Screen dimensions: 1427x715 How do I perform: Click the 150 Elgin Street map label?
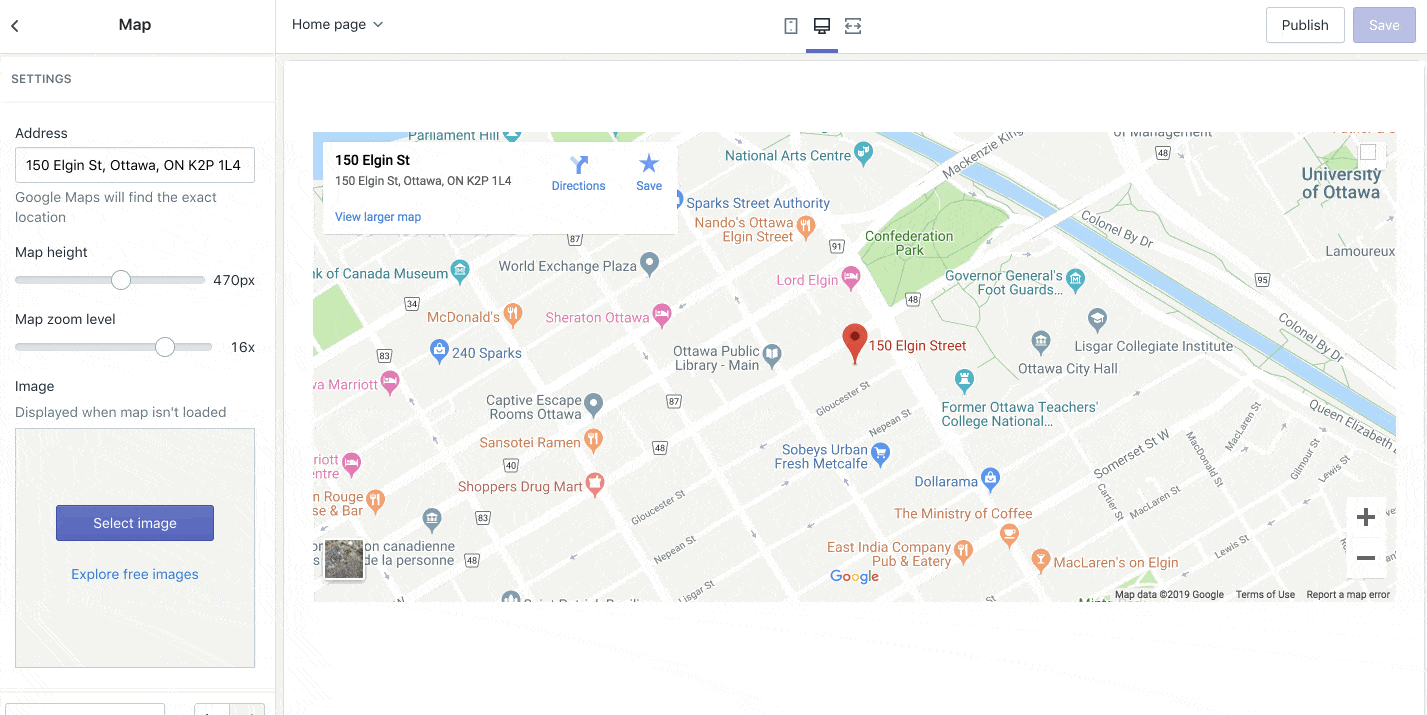click(x=917, y=346)
